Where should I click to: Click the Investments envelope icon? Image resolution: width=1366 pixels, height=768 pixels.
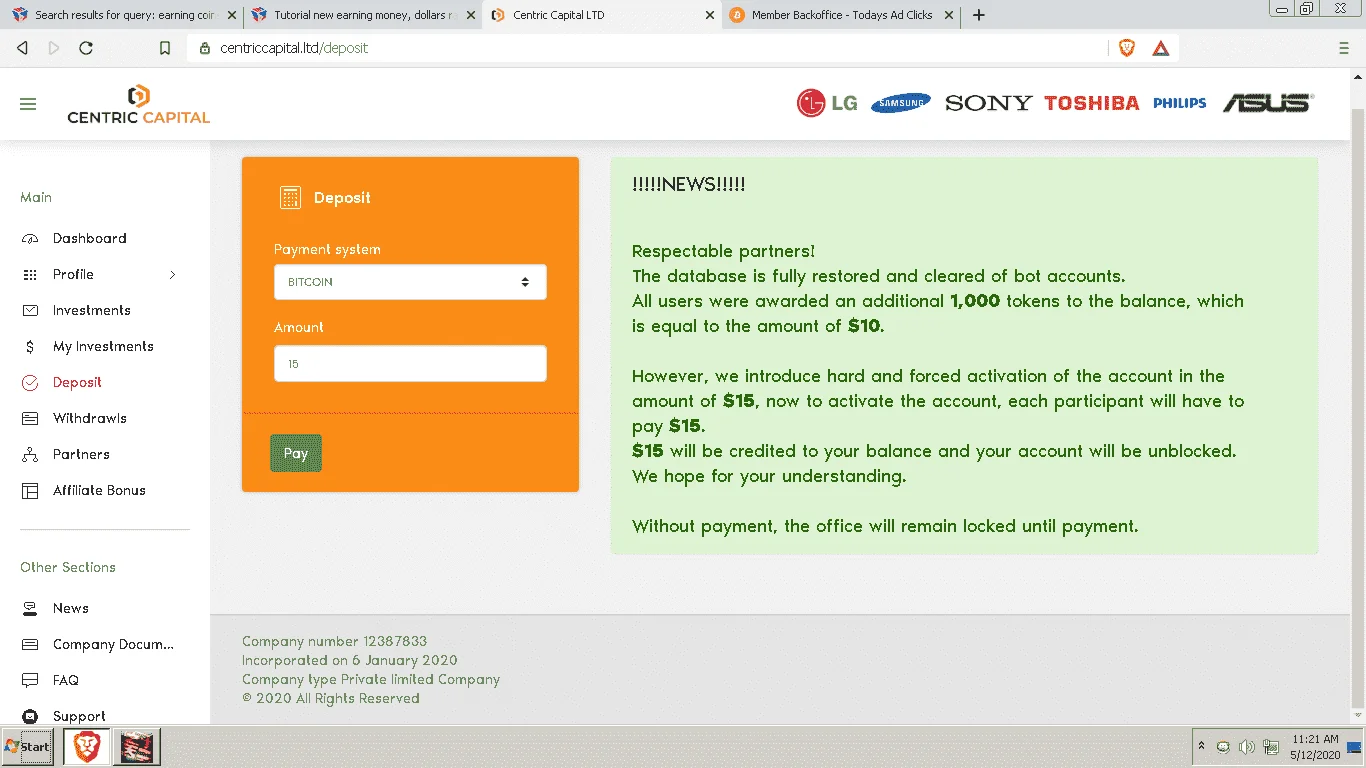(30, 311)
